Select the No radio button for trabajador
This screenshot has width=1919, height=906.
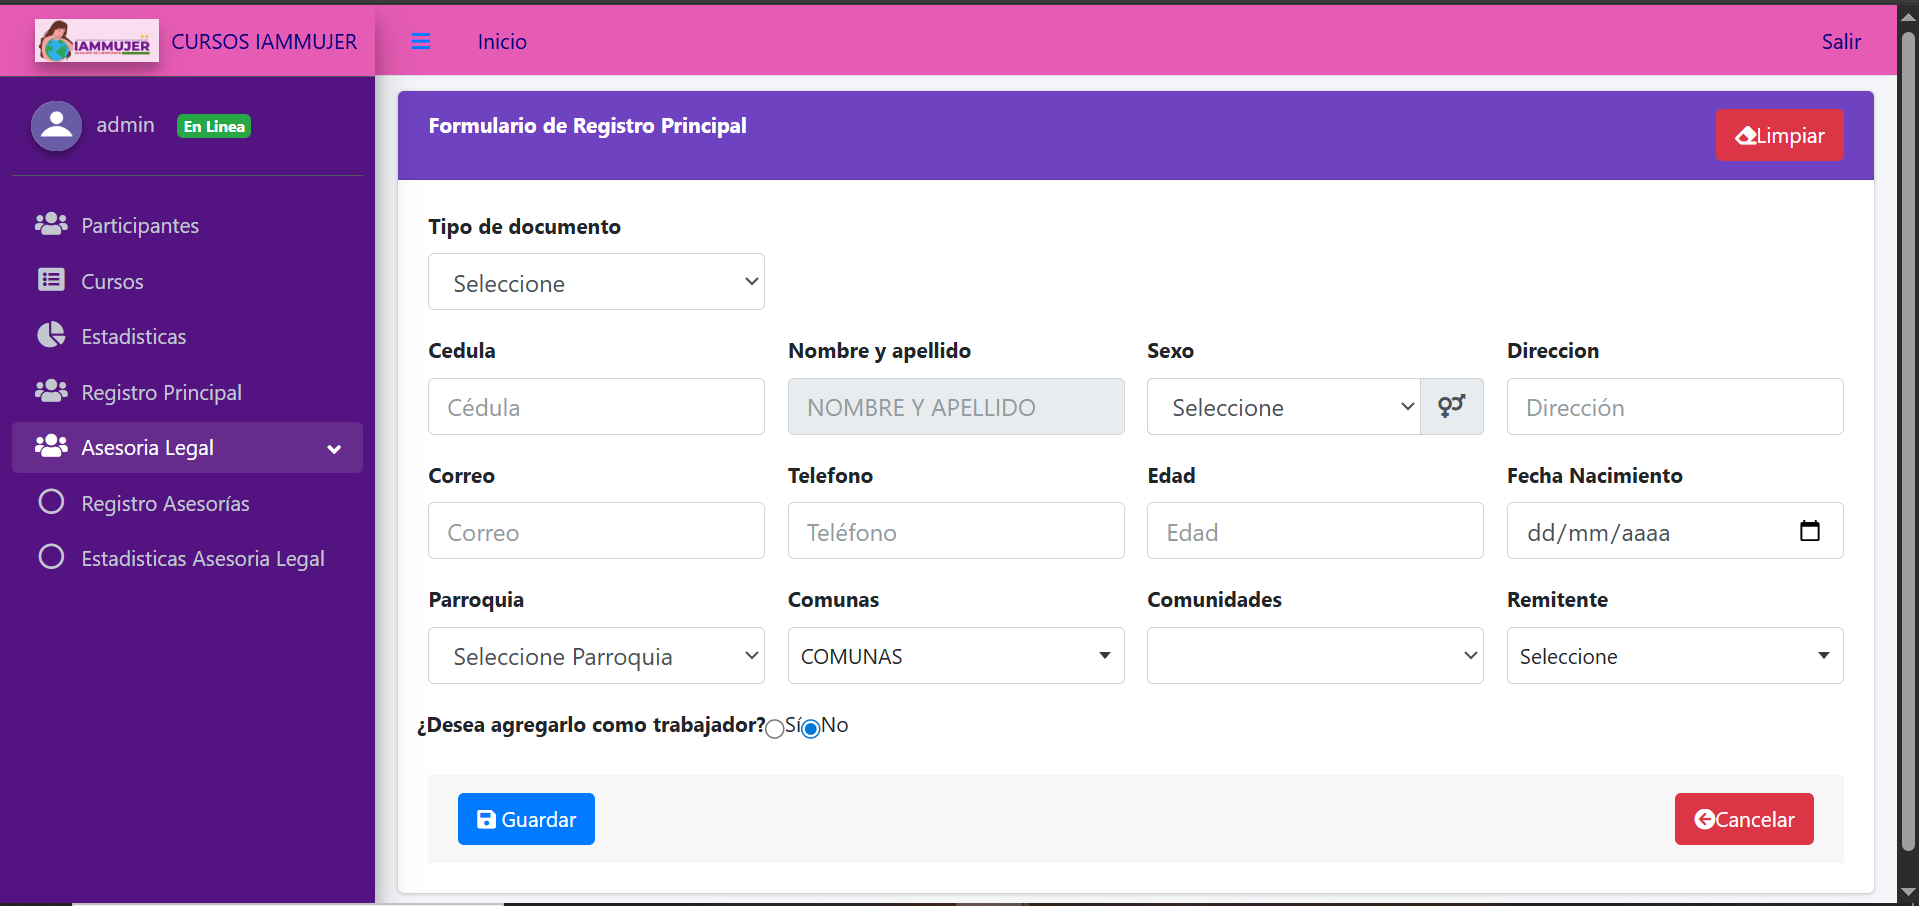pyautogui.click(x=811, y=729)
